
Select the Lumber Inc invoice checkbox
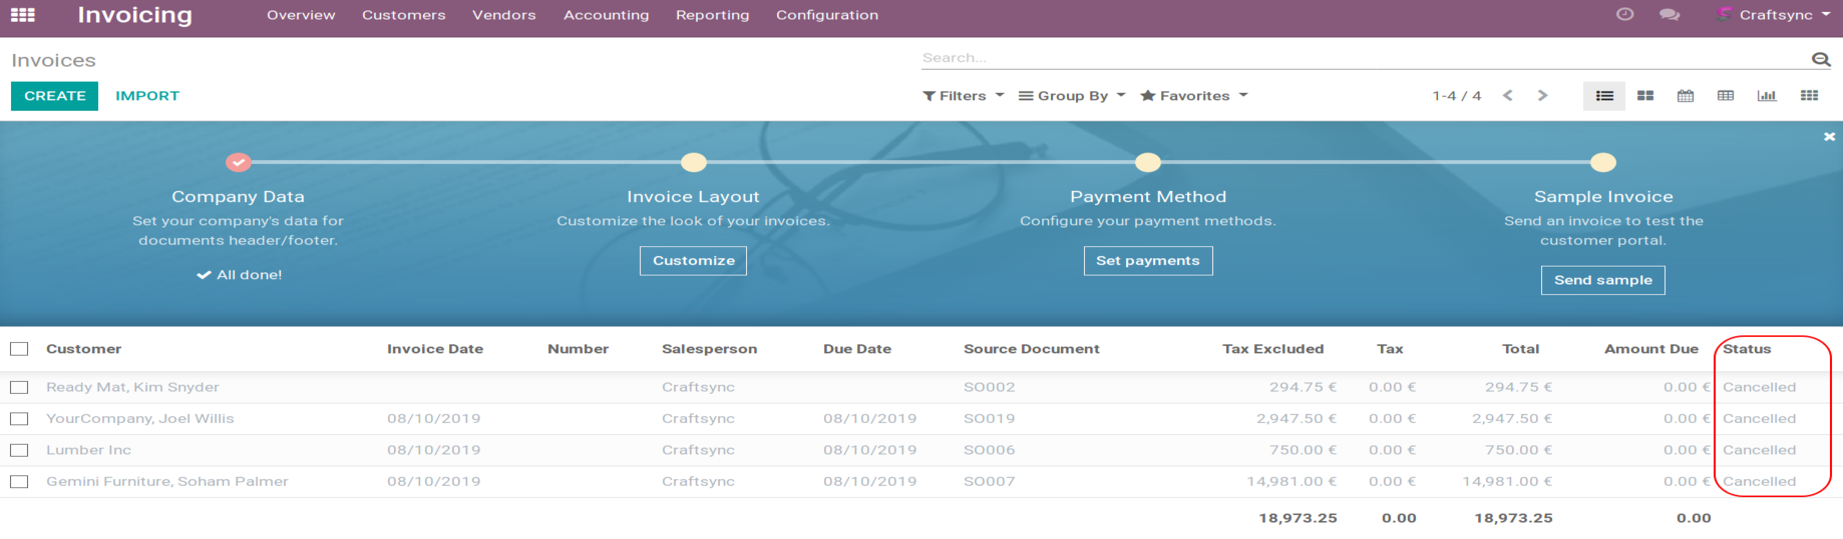[x=19, y=450]
